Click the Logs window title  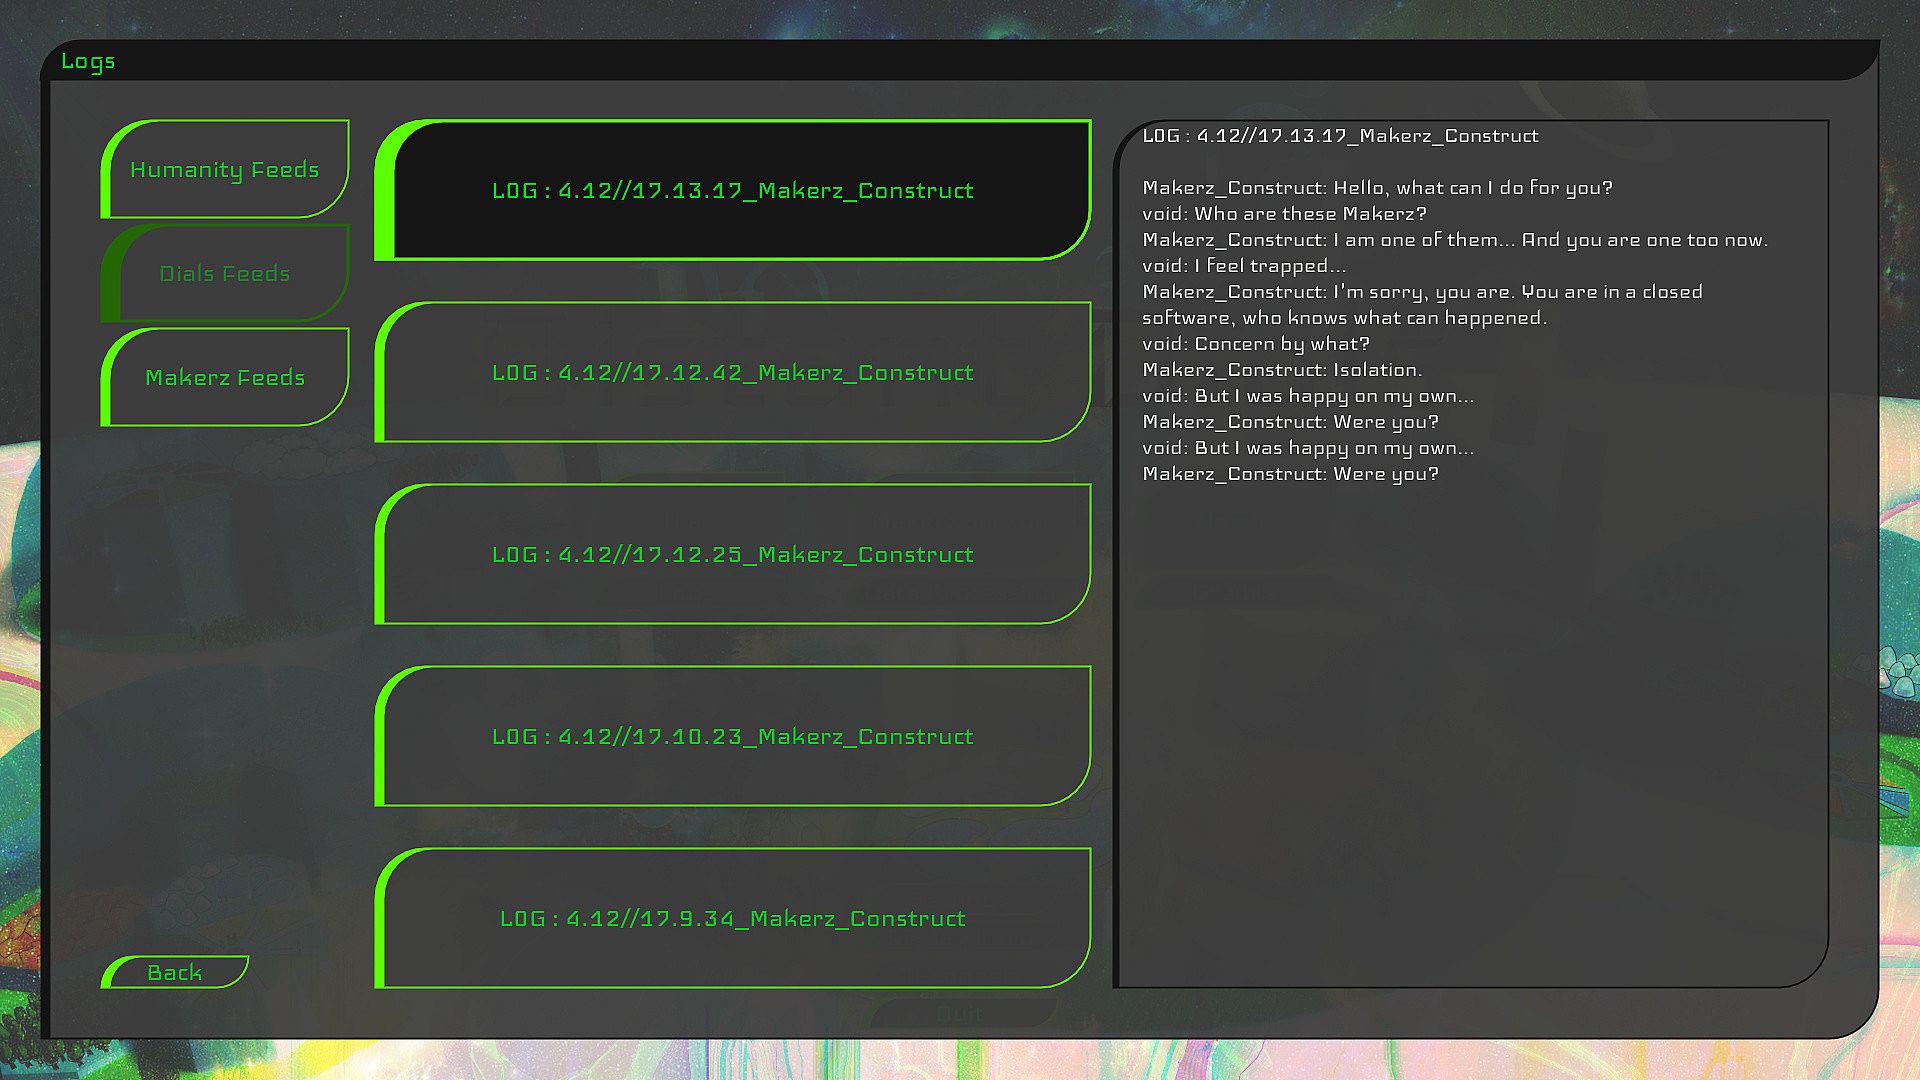tap(88, 62)
